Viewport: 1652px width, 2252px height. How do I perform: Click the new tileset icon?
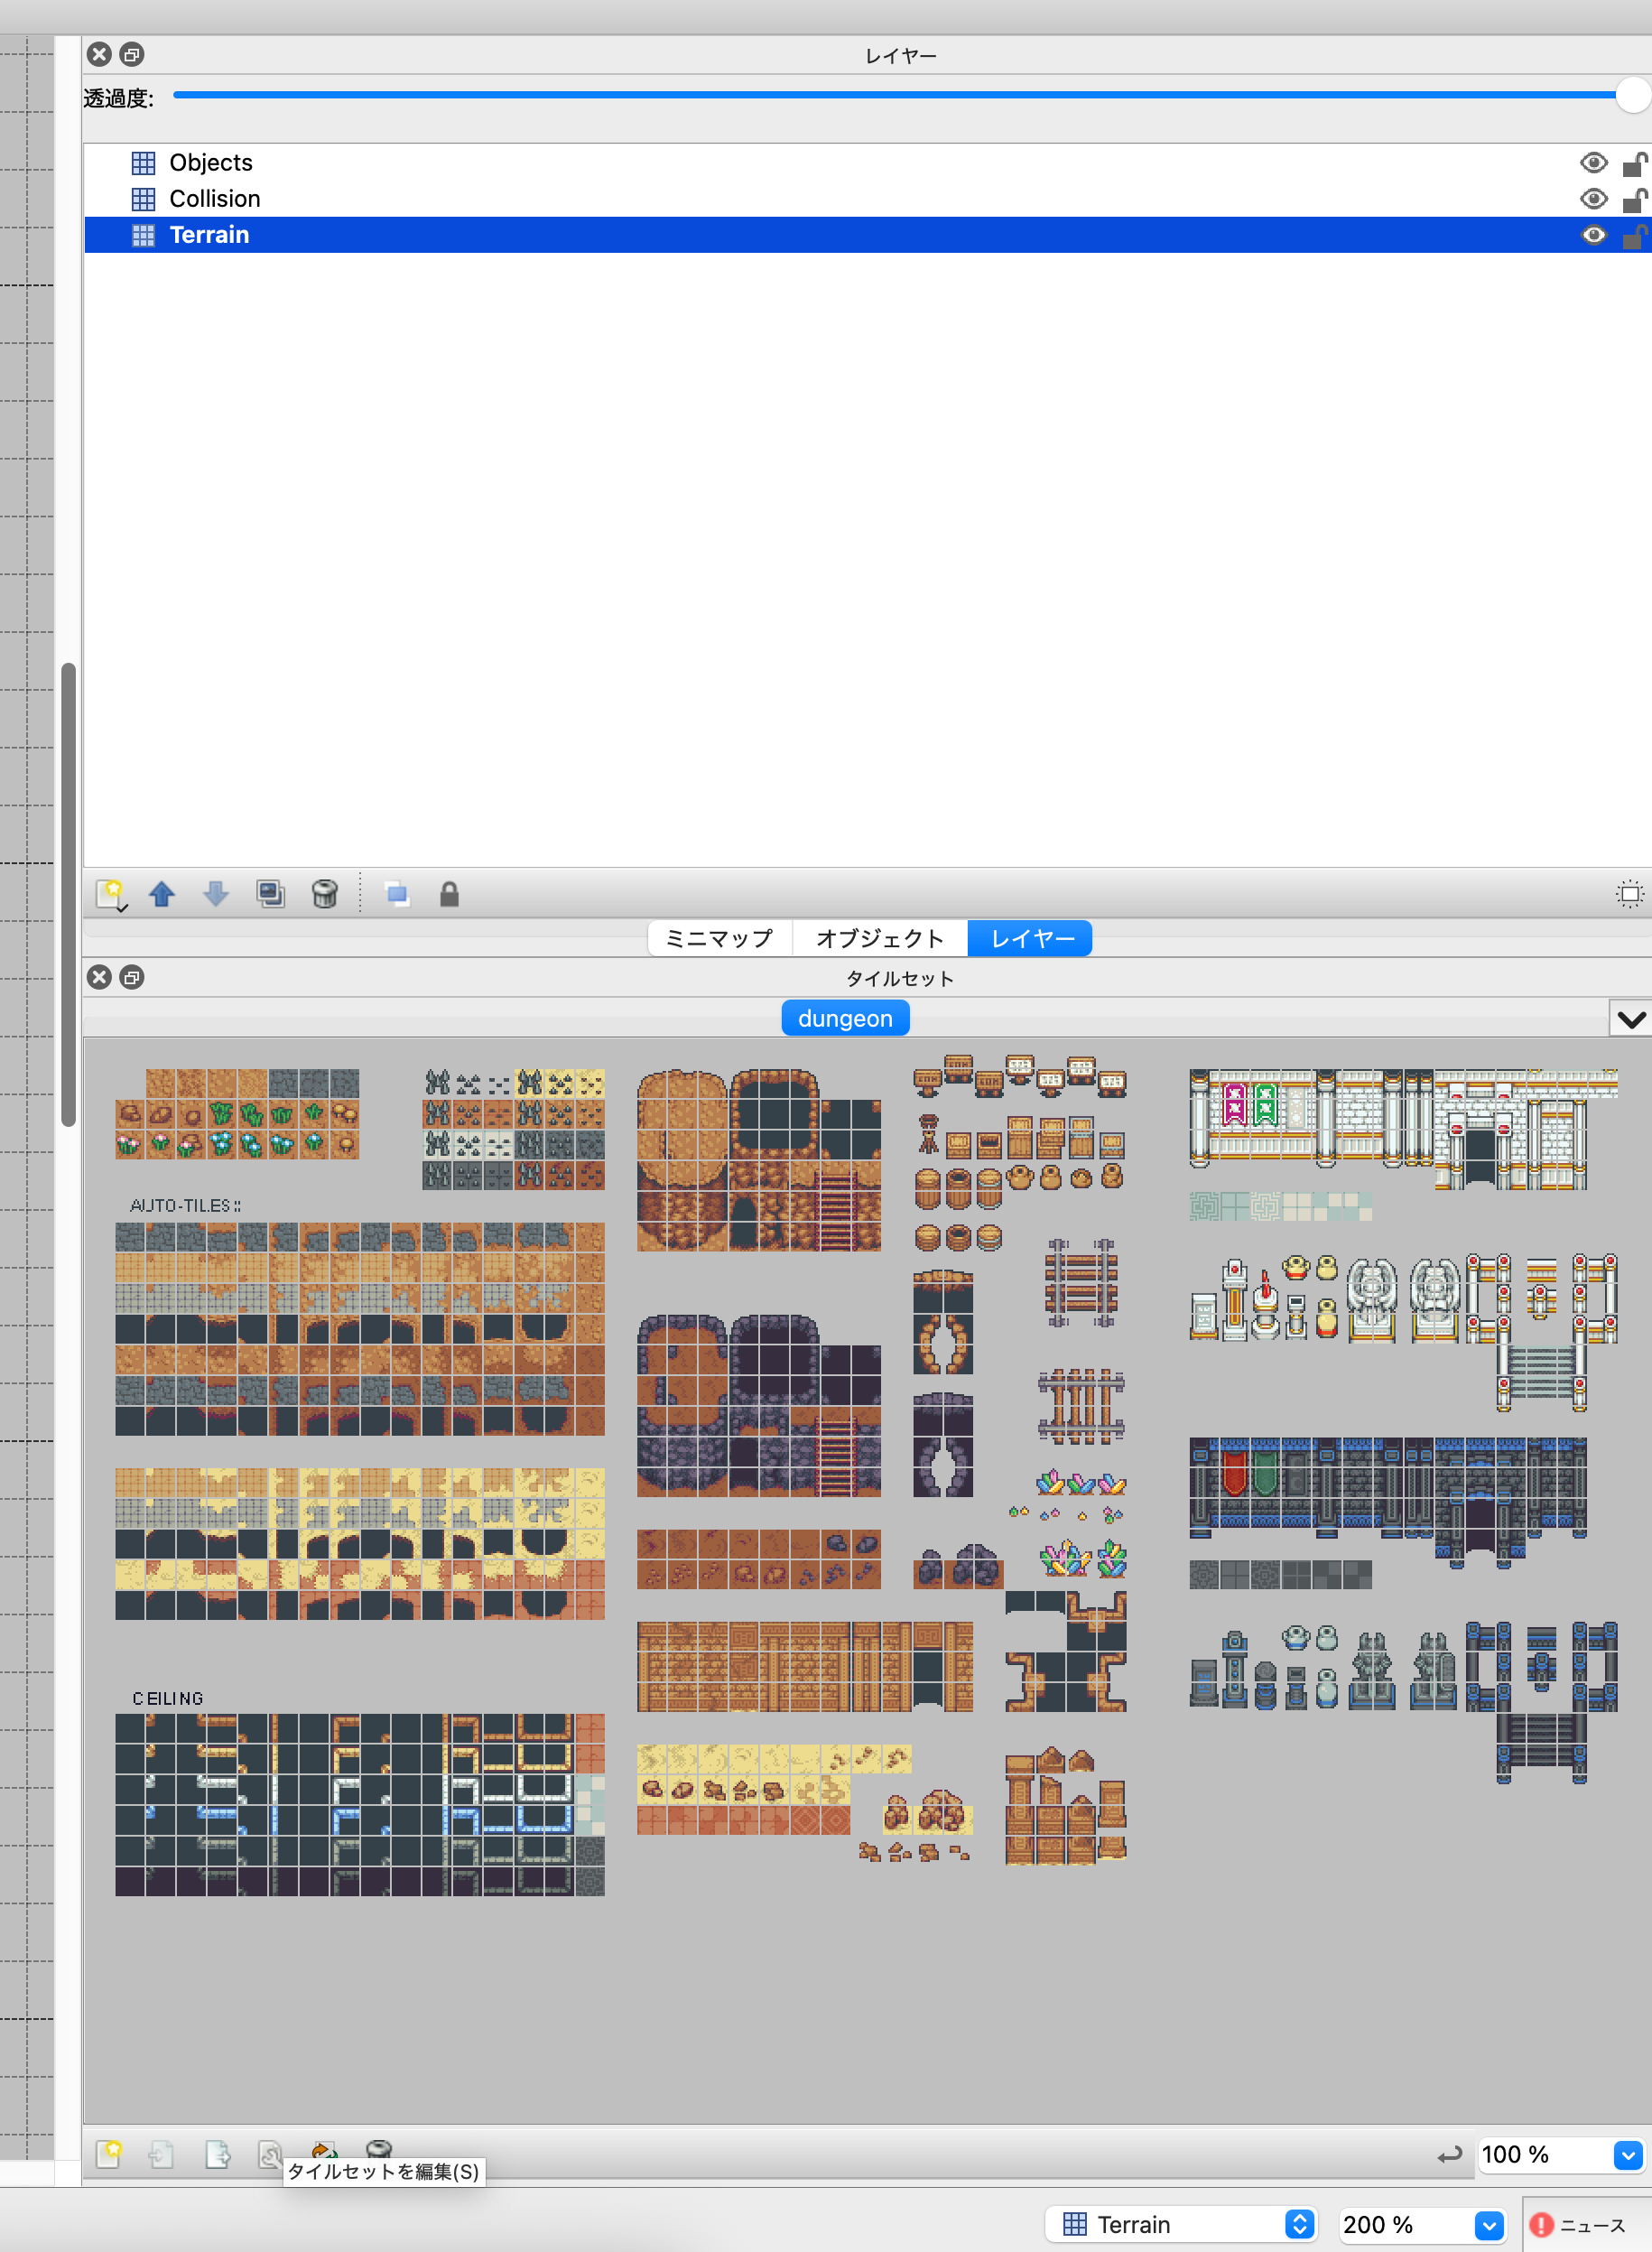[109, 2153]
